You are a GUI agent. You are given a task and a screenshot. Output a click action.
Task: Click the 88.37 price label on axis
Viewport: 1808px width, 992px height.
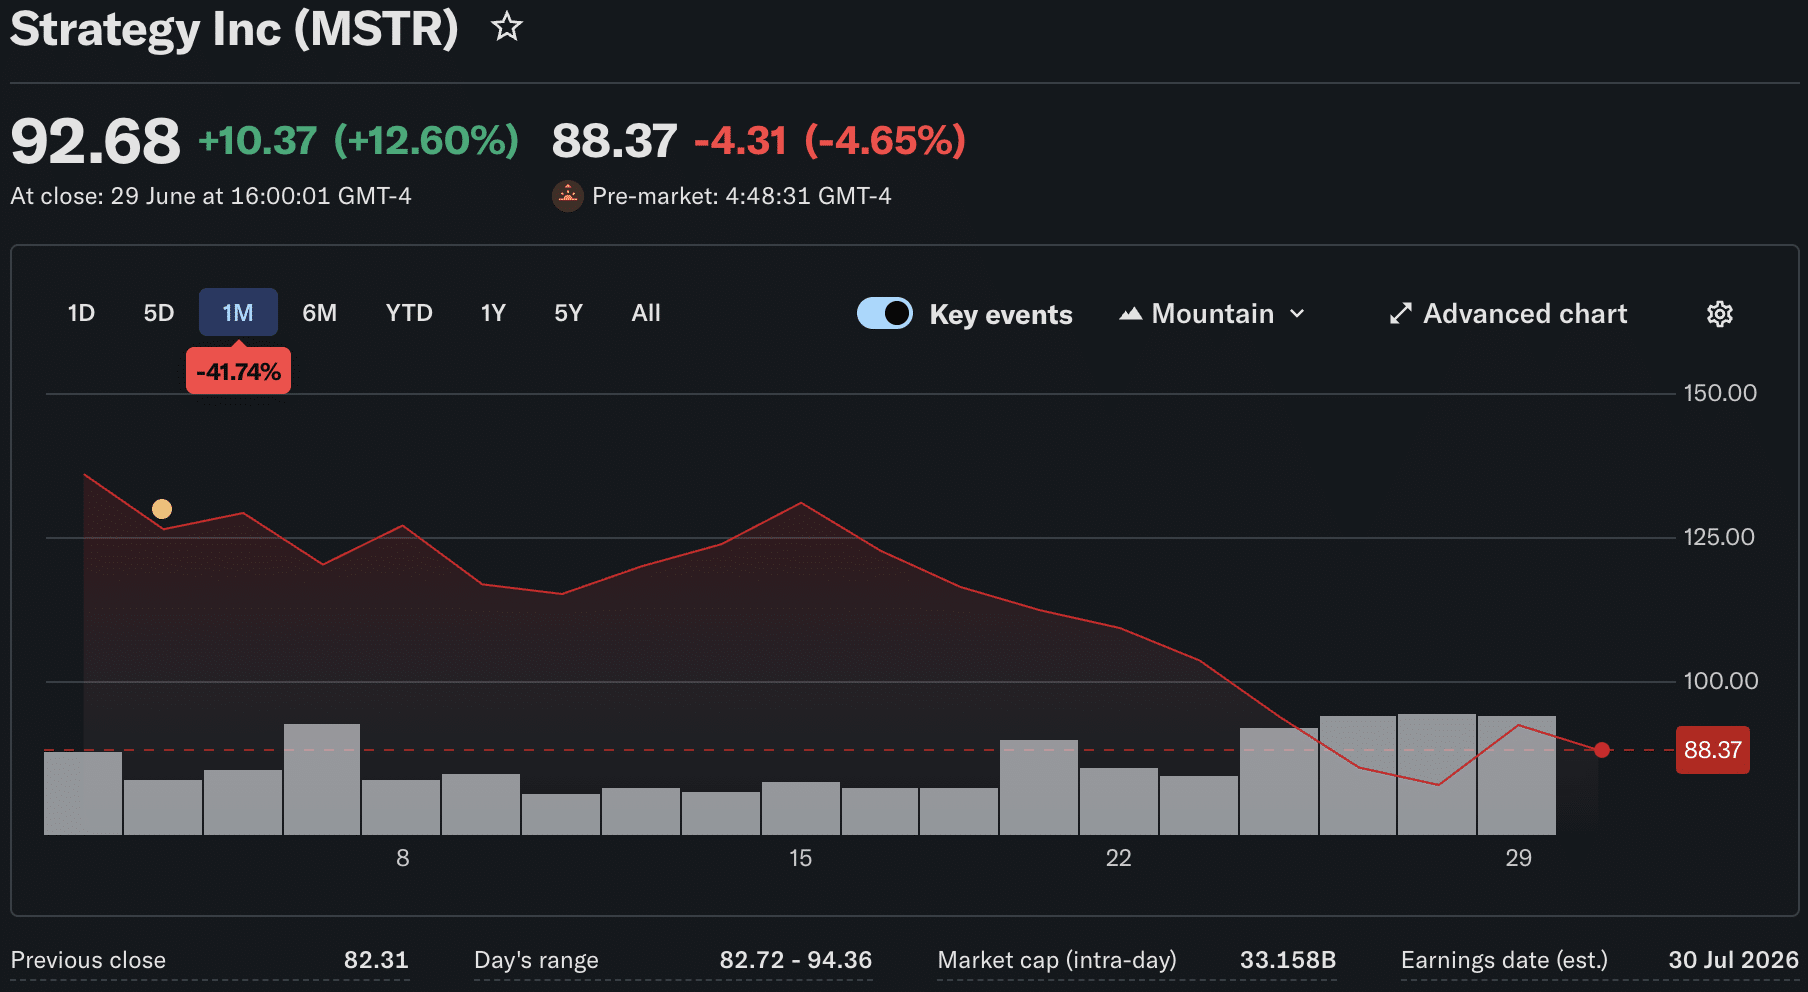pyautogui.click(x=1713, y=750)
